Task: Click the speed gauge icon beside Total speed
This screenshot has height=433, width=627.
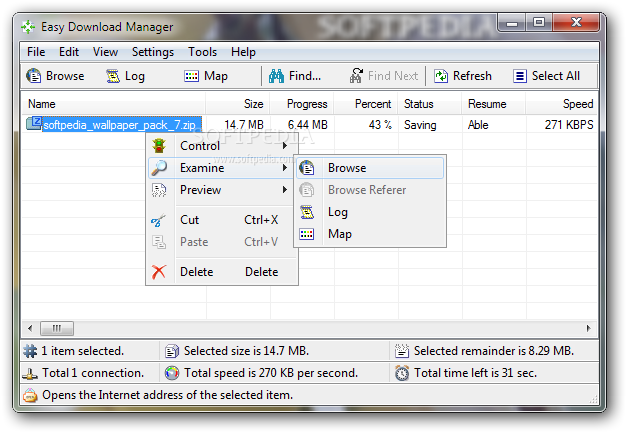Action: (172, 373)
